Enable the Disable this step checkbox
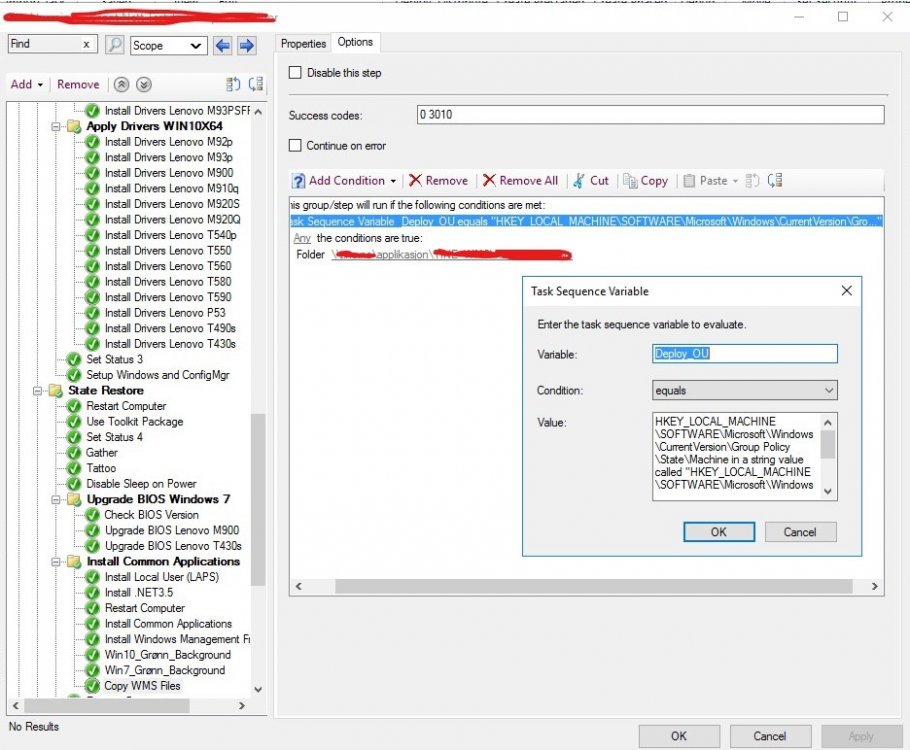This screenshot has width=910, height=750. (x=295, y=73)
